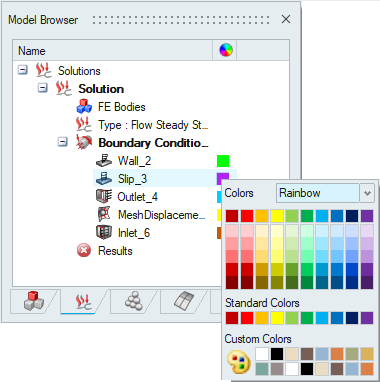Click the Outlet_4 boundary icon

click(104, 197)
